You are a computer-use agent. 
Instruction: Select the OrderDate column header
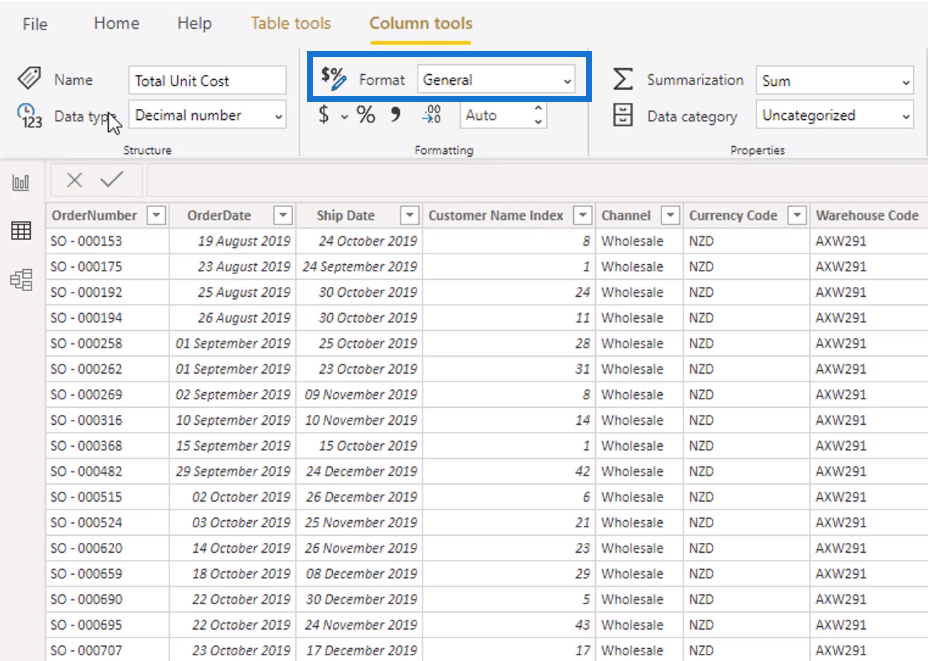coord(219,215)
